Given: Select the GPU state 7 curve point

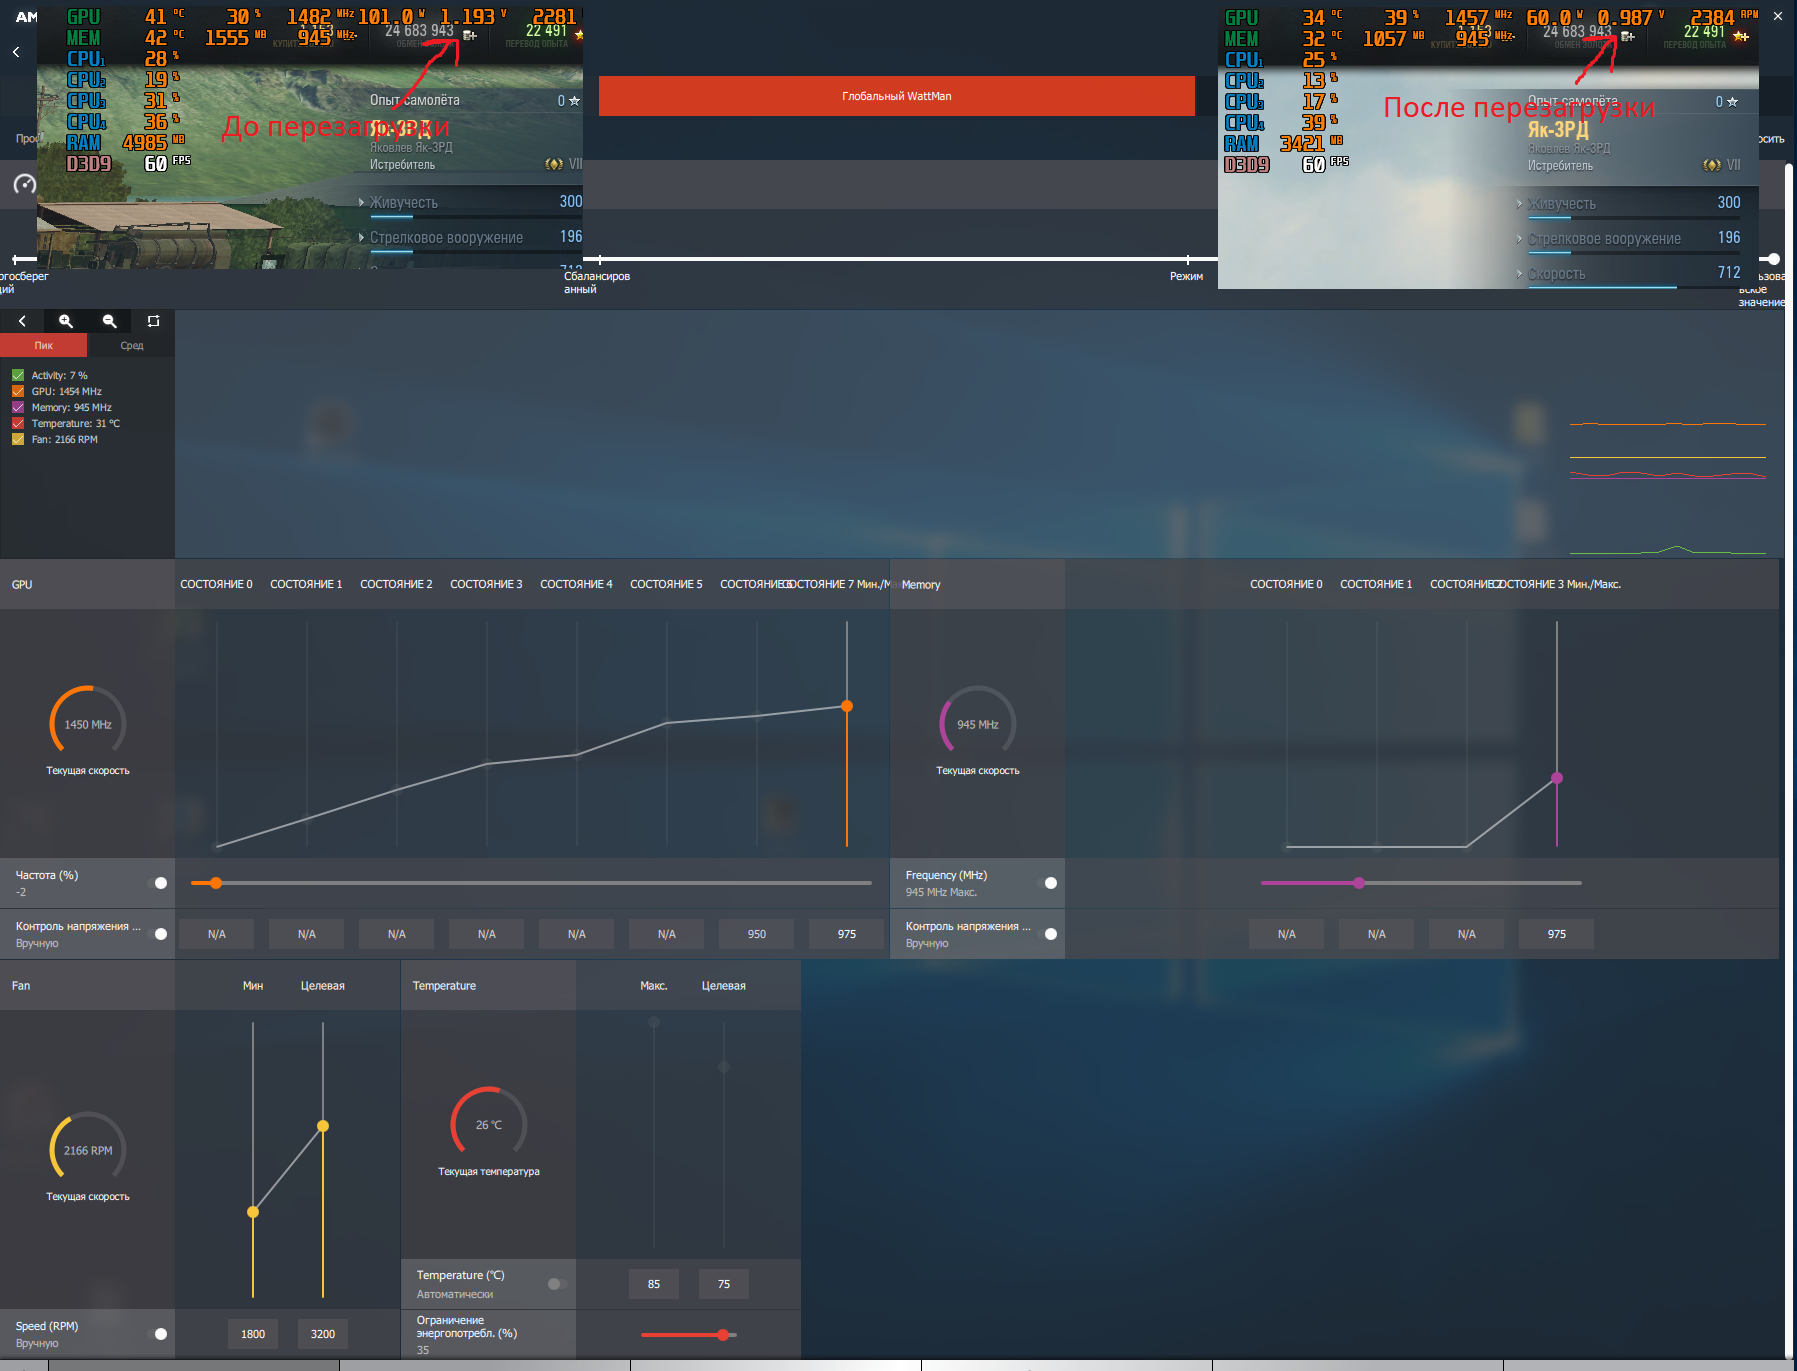Looking at the screenshot, I should tap(847, 706).
